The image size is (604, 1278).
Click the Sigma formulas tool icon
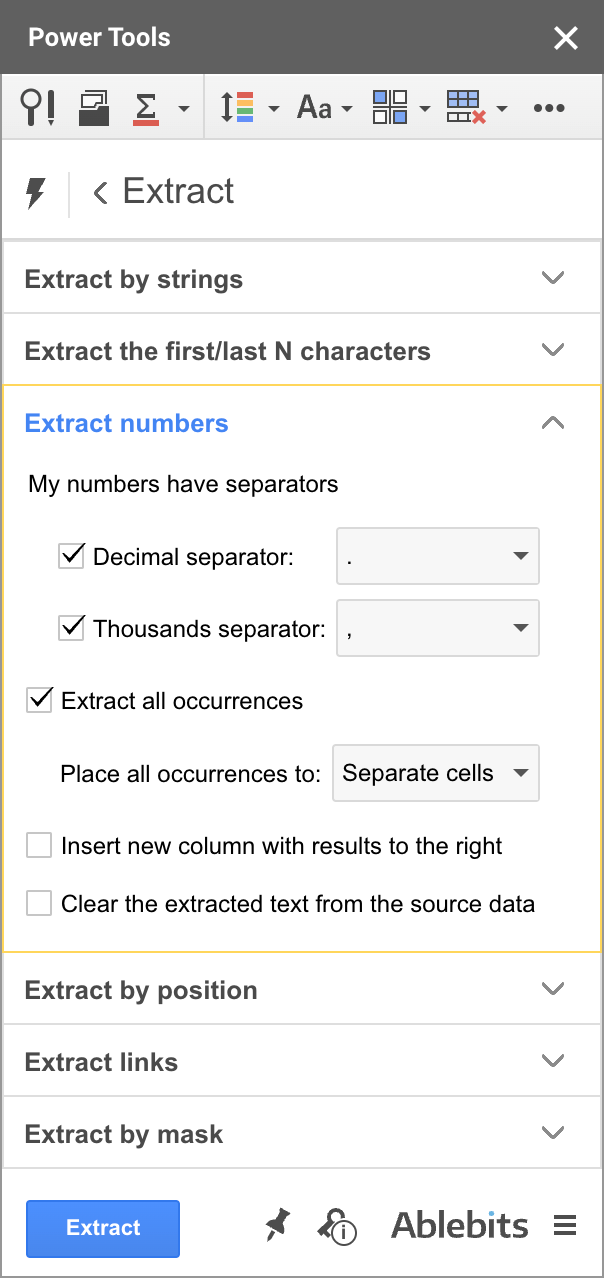coord(147,107)
